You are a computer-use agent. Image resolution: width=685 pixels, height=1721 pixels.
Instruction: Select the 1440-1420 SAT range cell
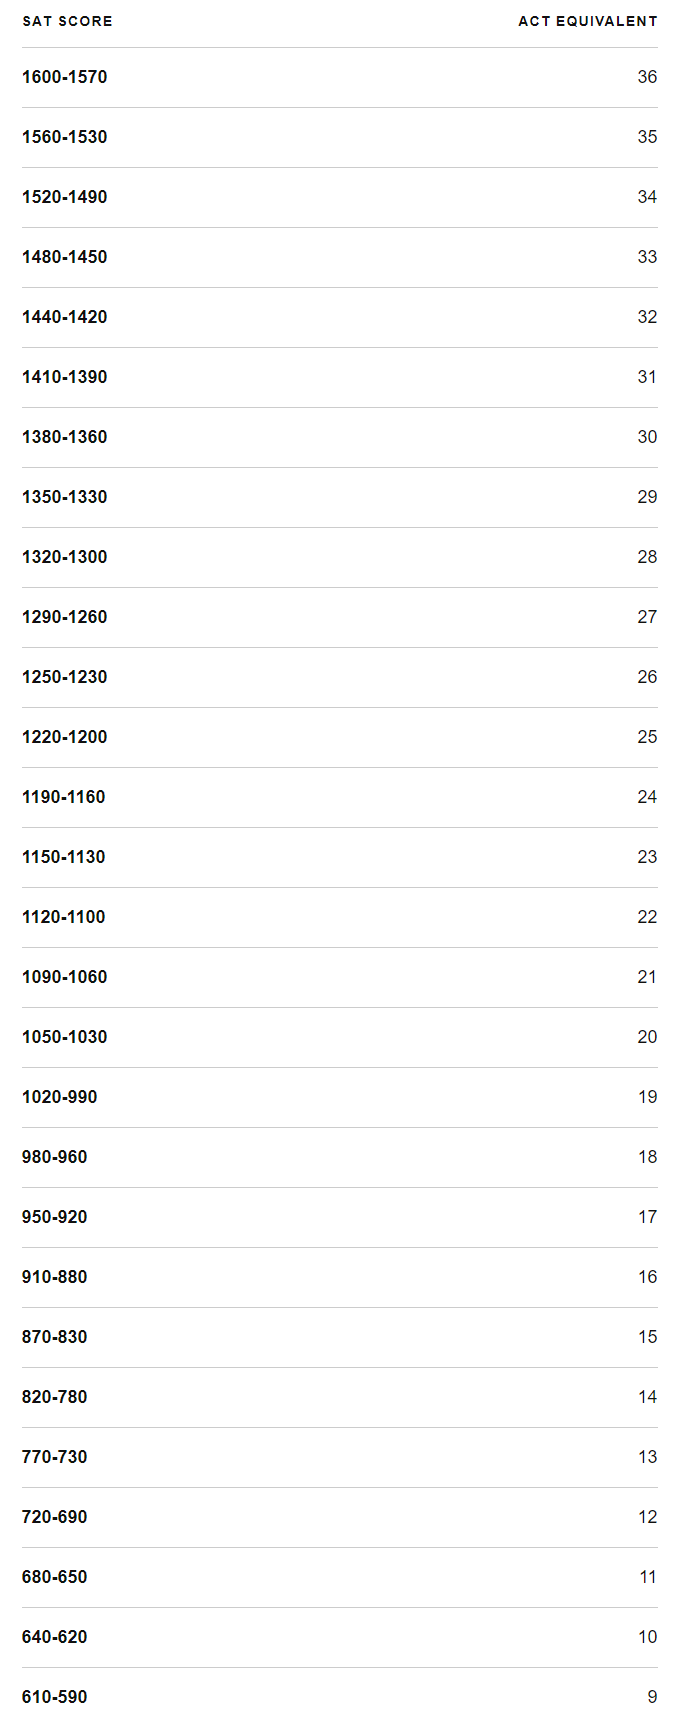[x=65, y=317]
